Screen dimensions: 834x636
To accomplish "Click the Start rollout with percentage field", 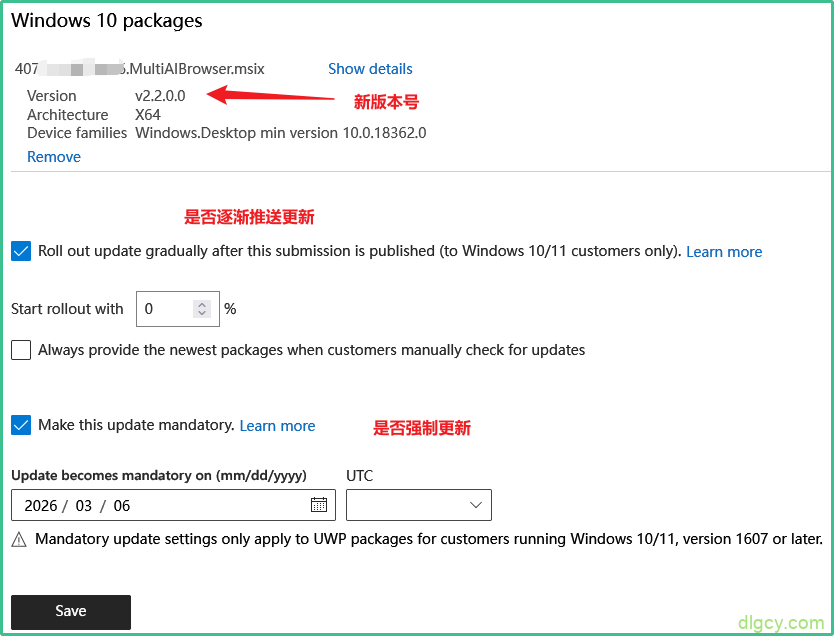I will (165, 309).
